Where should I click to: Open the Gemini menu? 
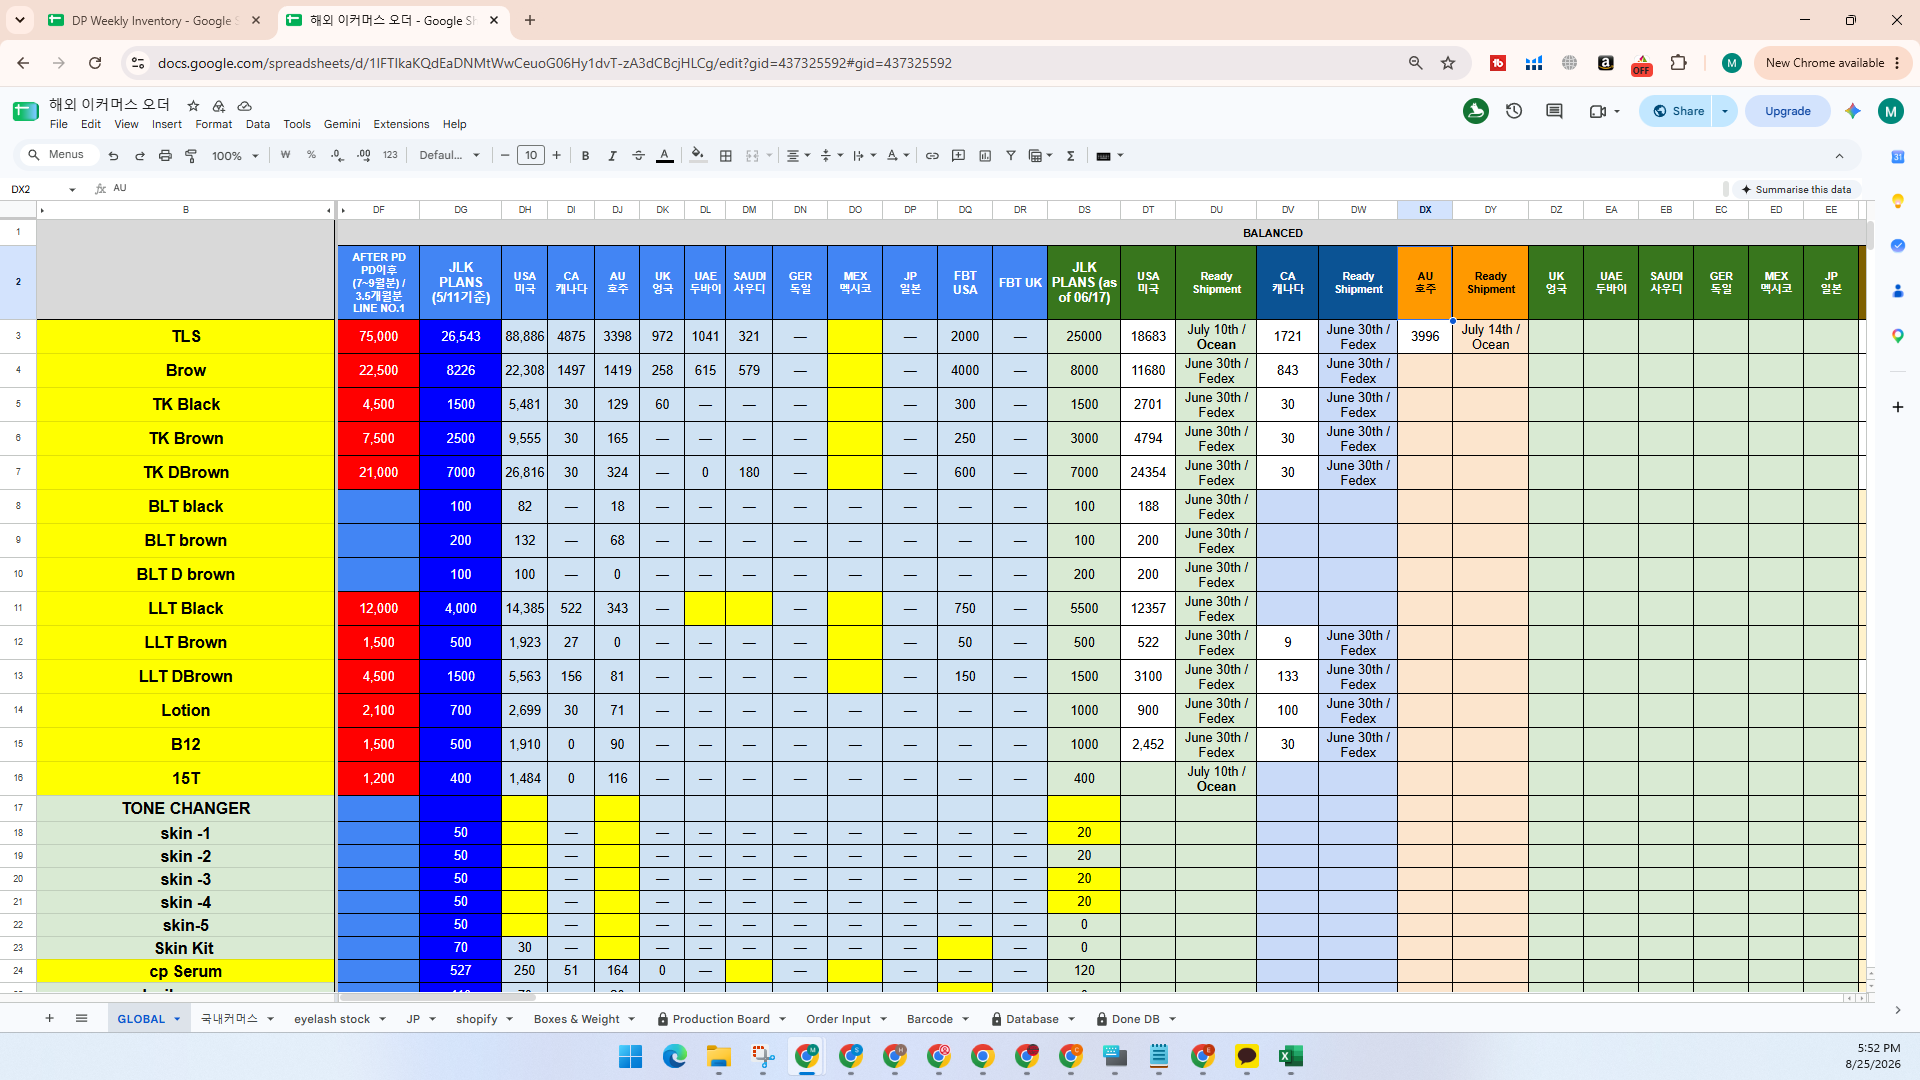[x=342, y=124]
